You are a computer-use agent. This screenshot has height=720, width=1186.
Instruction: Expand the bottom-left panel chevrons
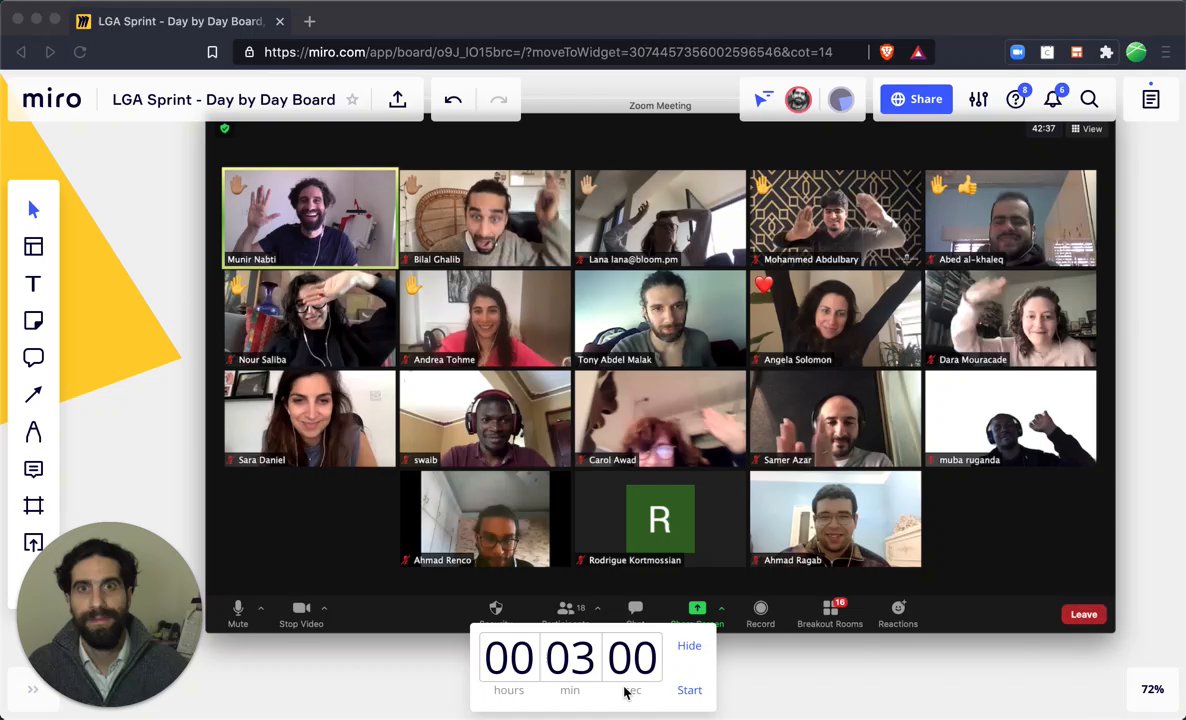(x=33, y=689)
